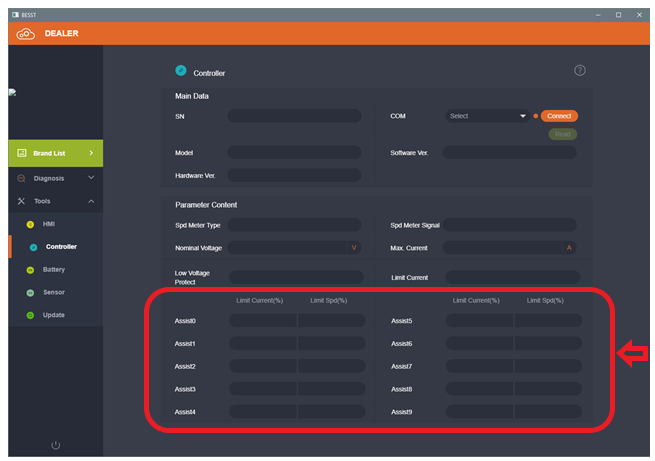This screenshot has width=655, height=461.
Task: Click Assist3 Limit Current(%) field
Action: pos(263,389)
